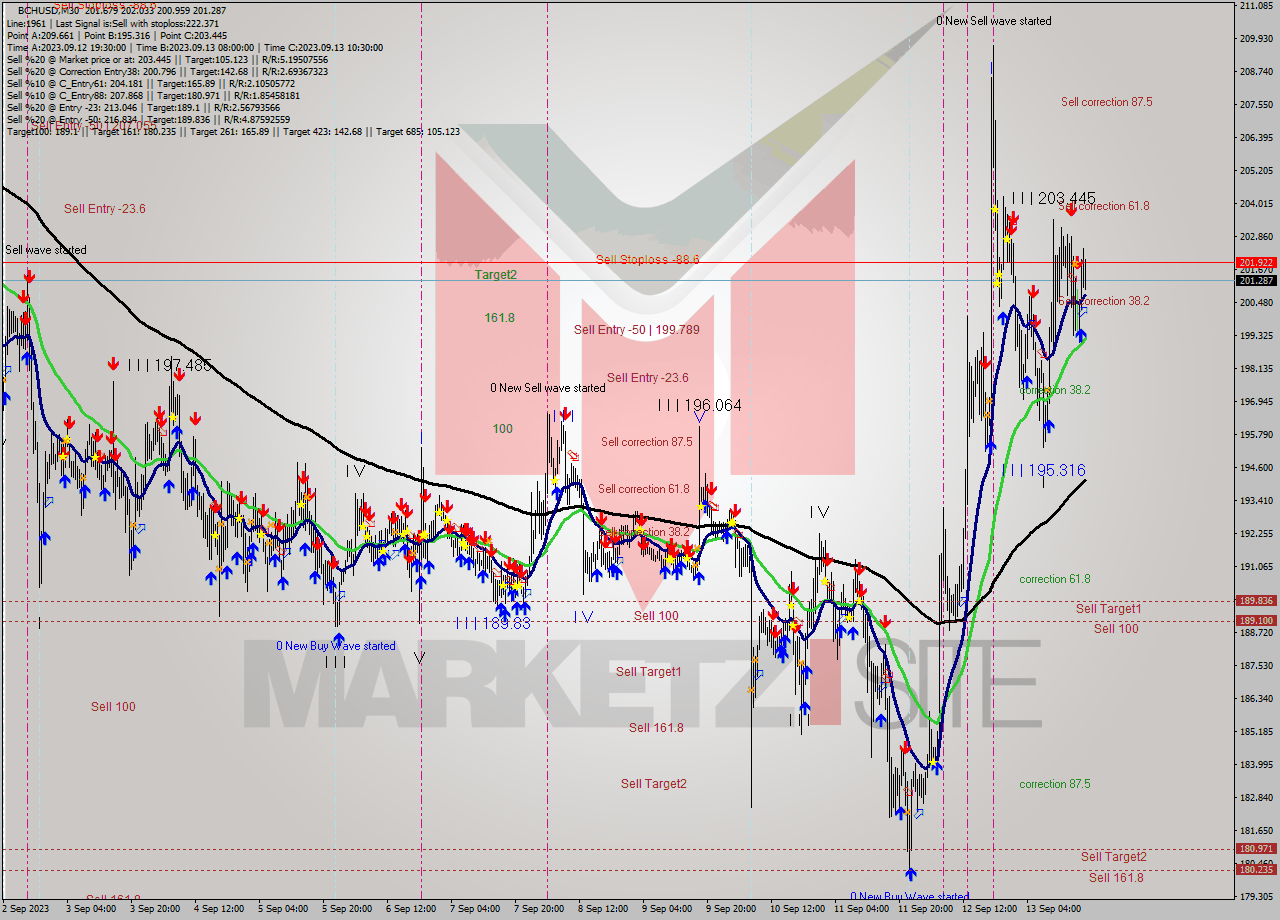Click the '6 Sep 12:00' time label
1280x920 pixels.
pyautogui.click(x=411, y=909)
